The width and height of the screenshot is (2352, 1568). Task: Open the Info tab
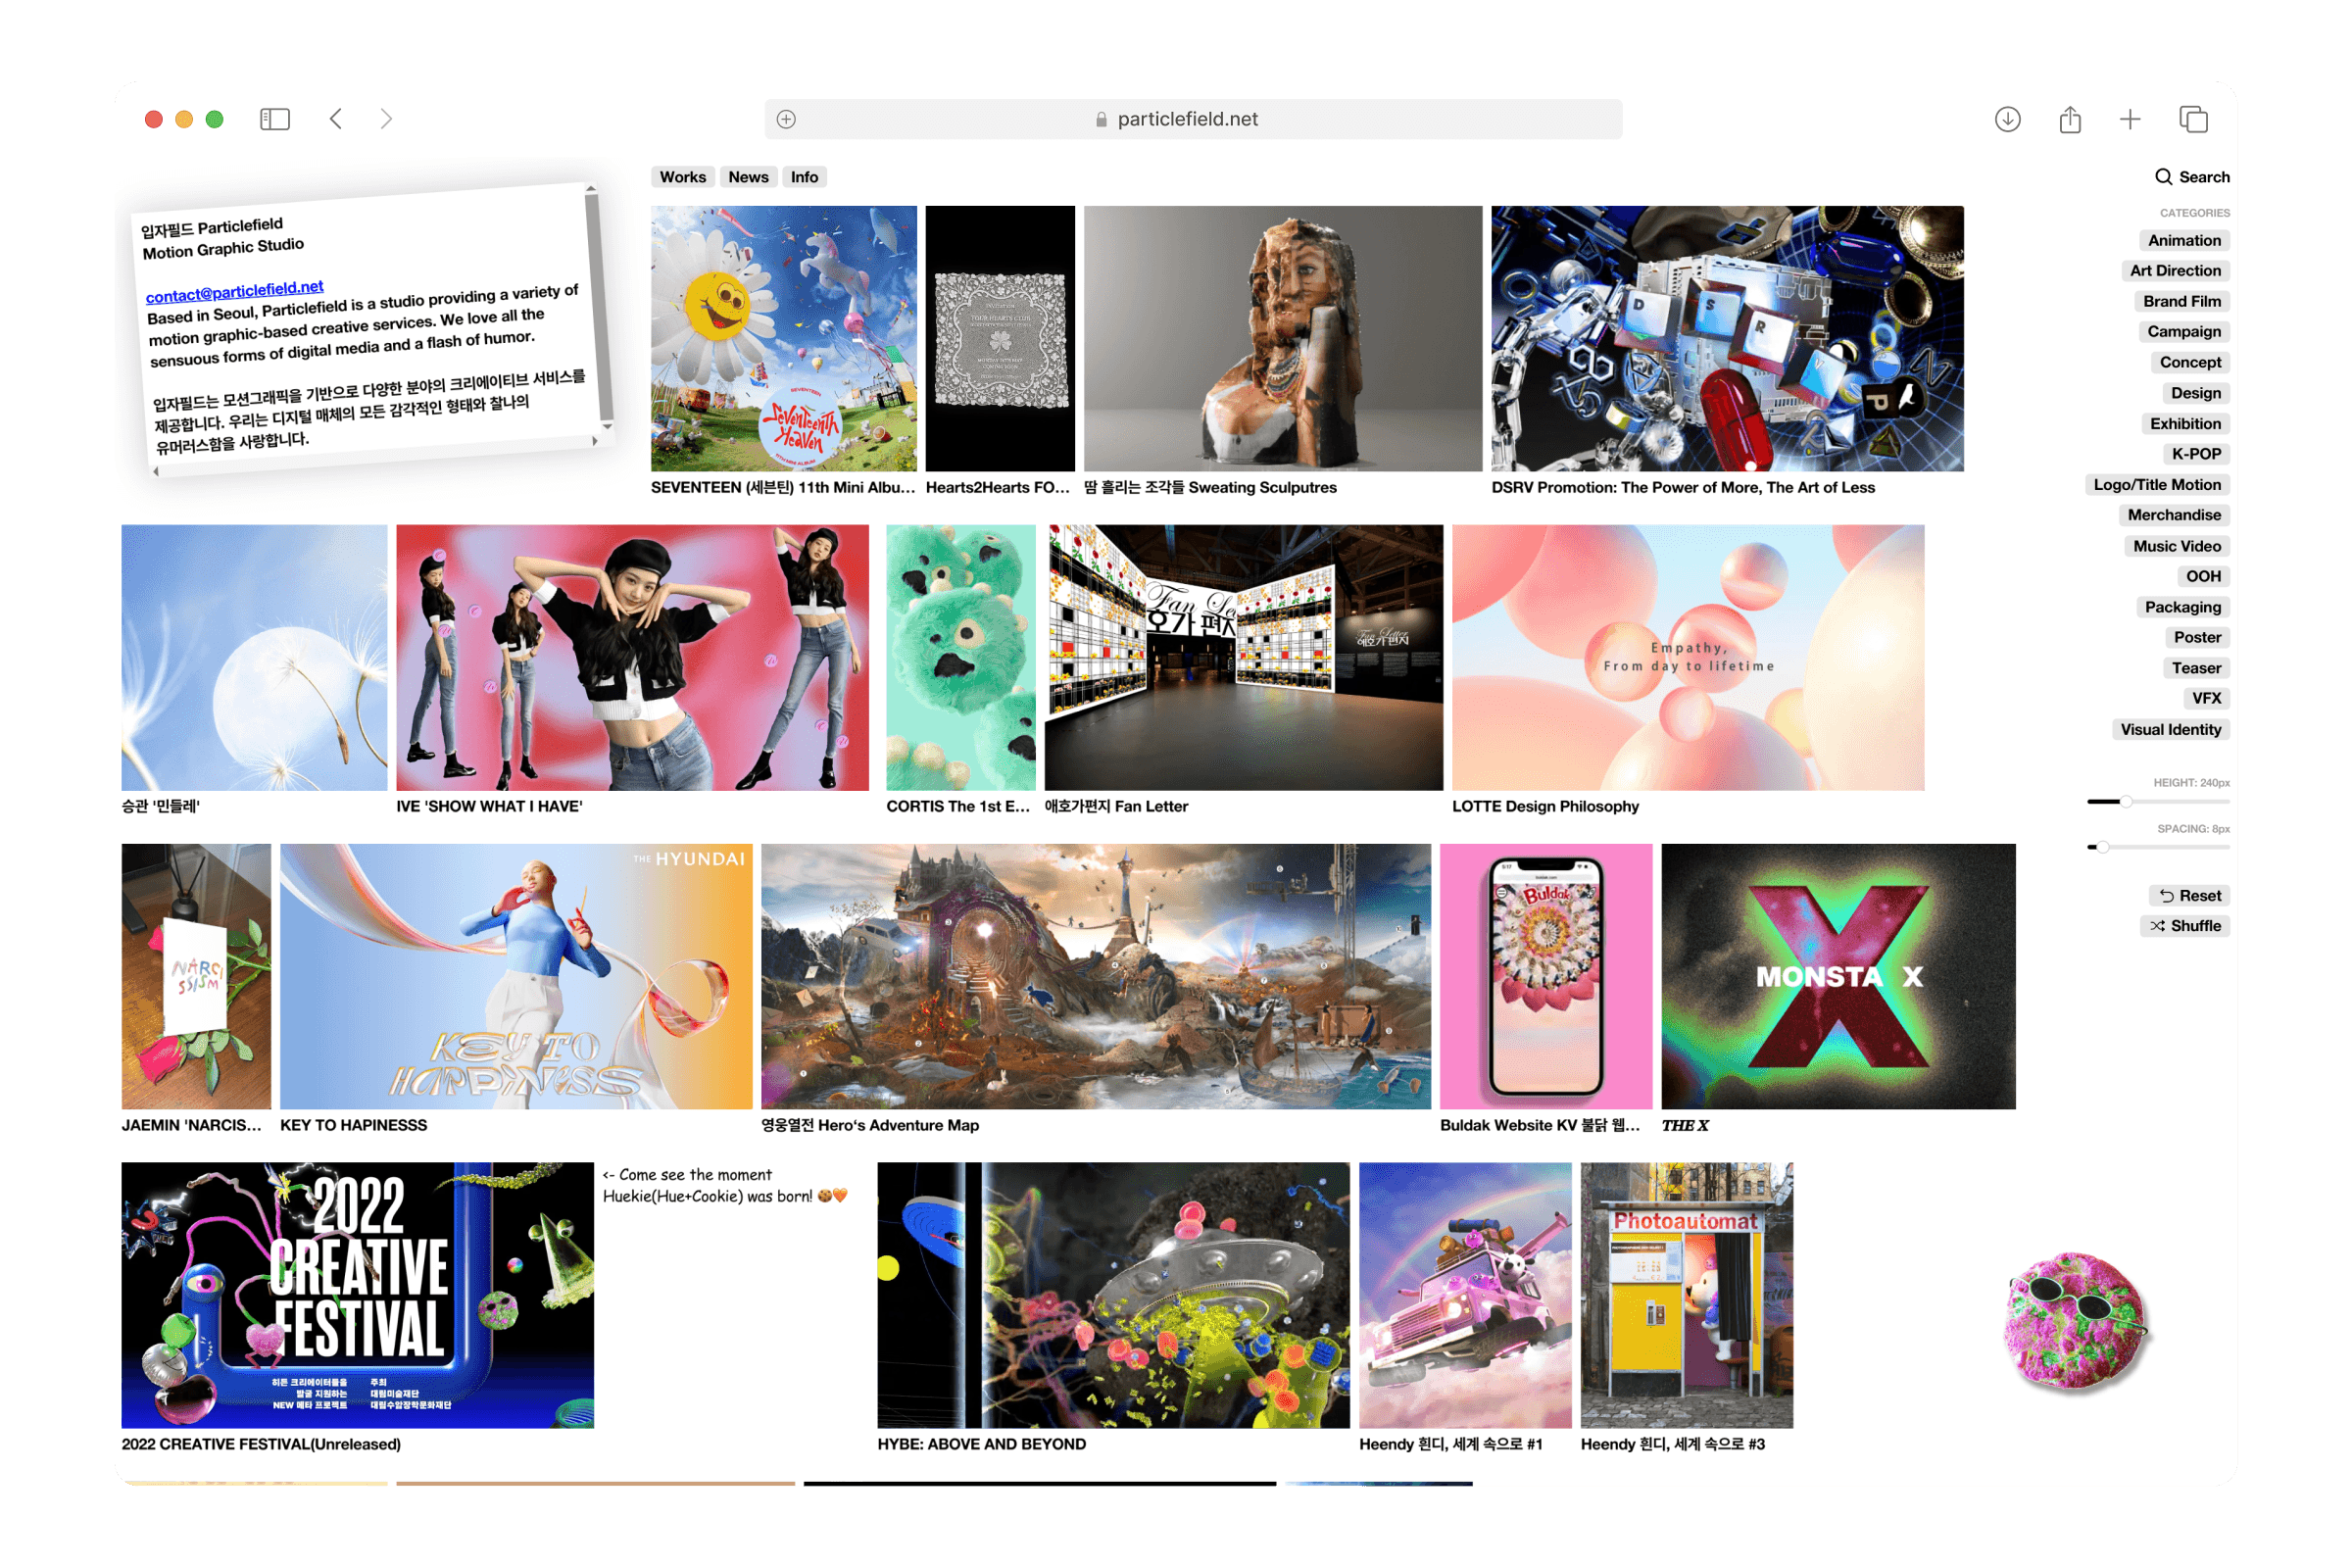[x=804, y=177]
